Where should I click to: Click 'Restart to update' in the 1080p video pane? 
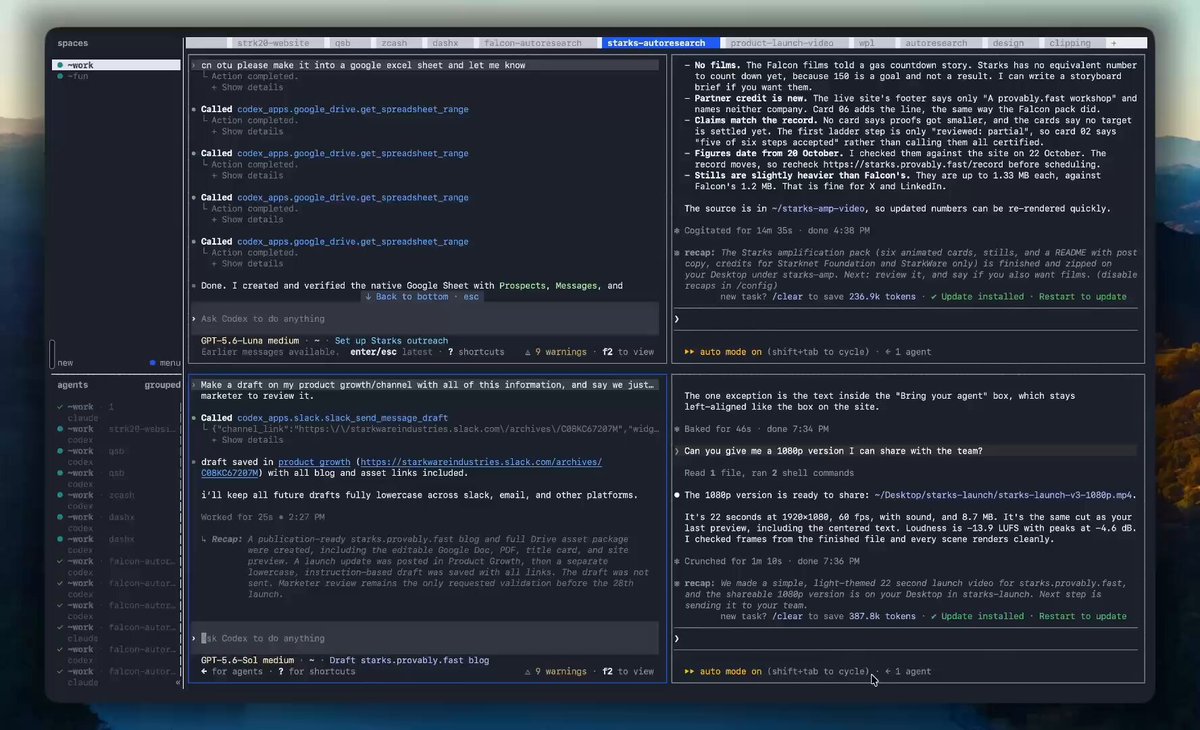click(x=1082, y=616)
